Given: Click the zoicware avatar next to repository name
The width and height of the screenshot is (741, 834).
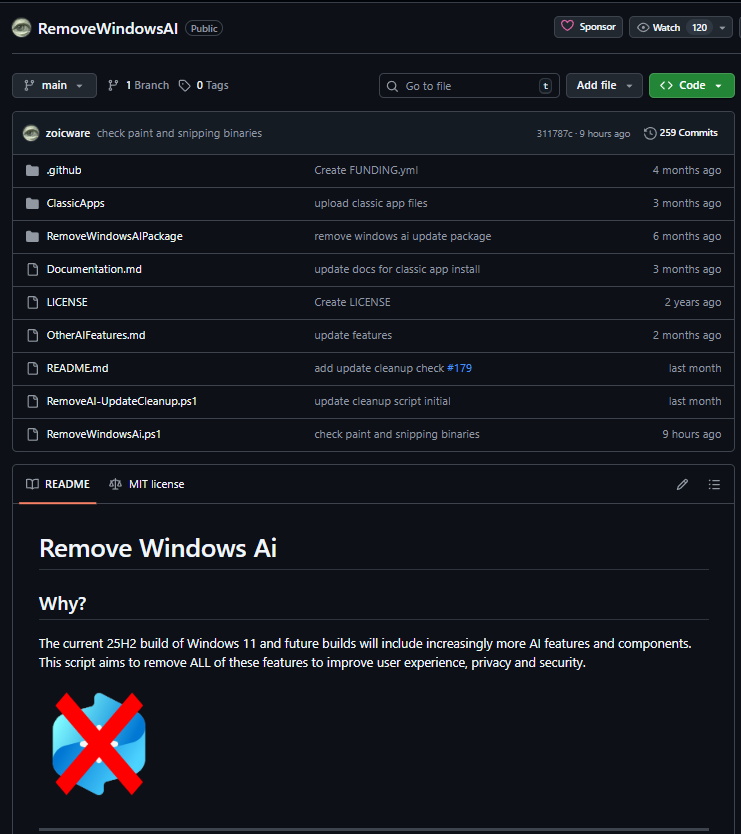Looking at the screenshot, I should tap(21, 28).
